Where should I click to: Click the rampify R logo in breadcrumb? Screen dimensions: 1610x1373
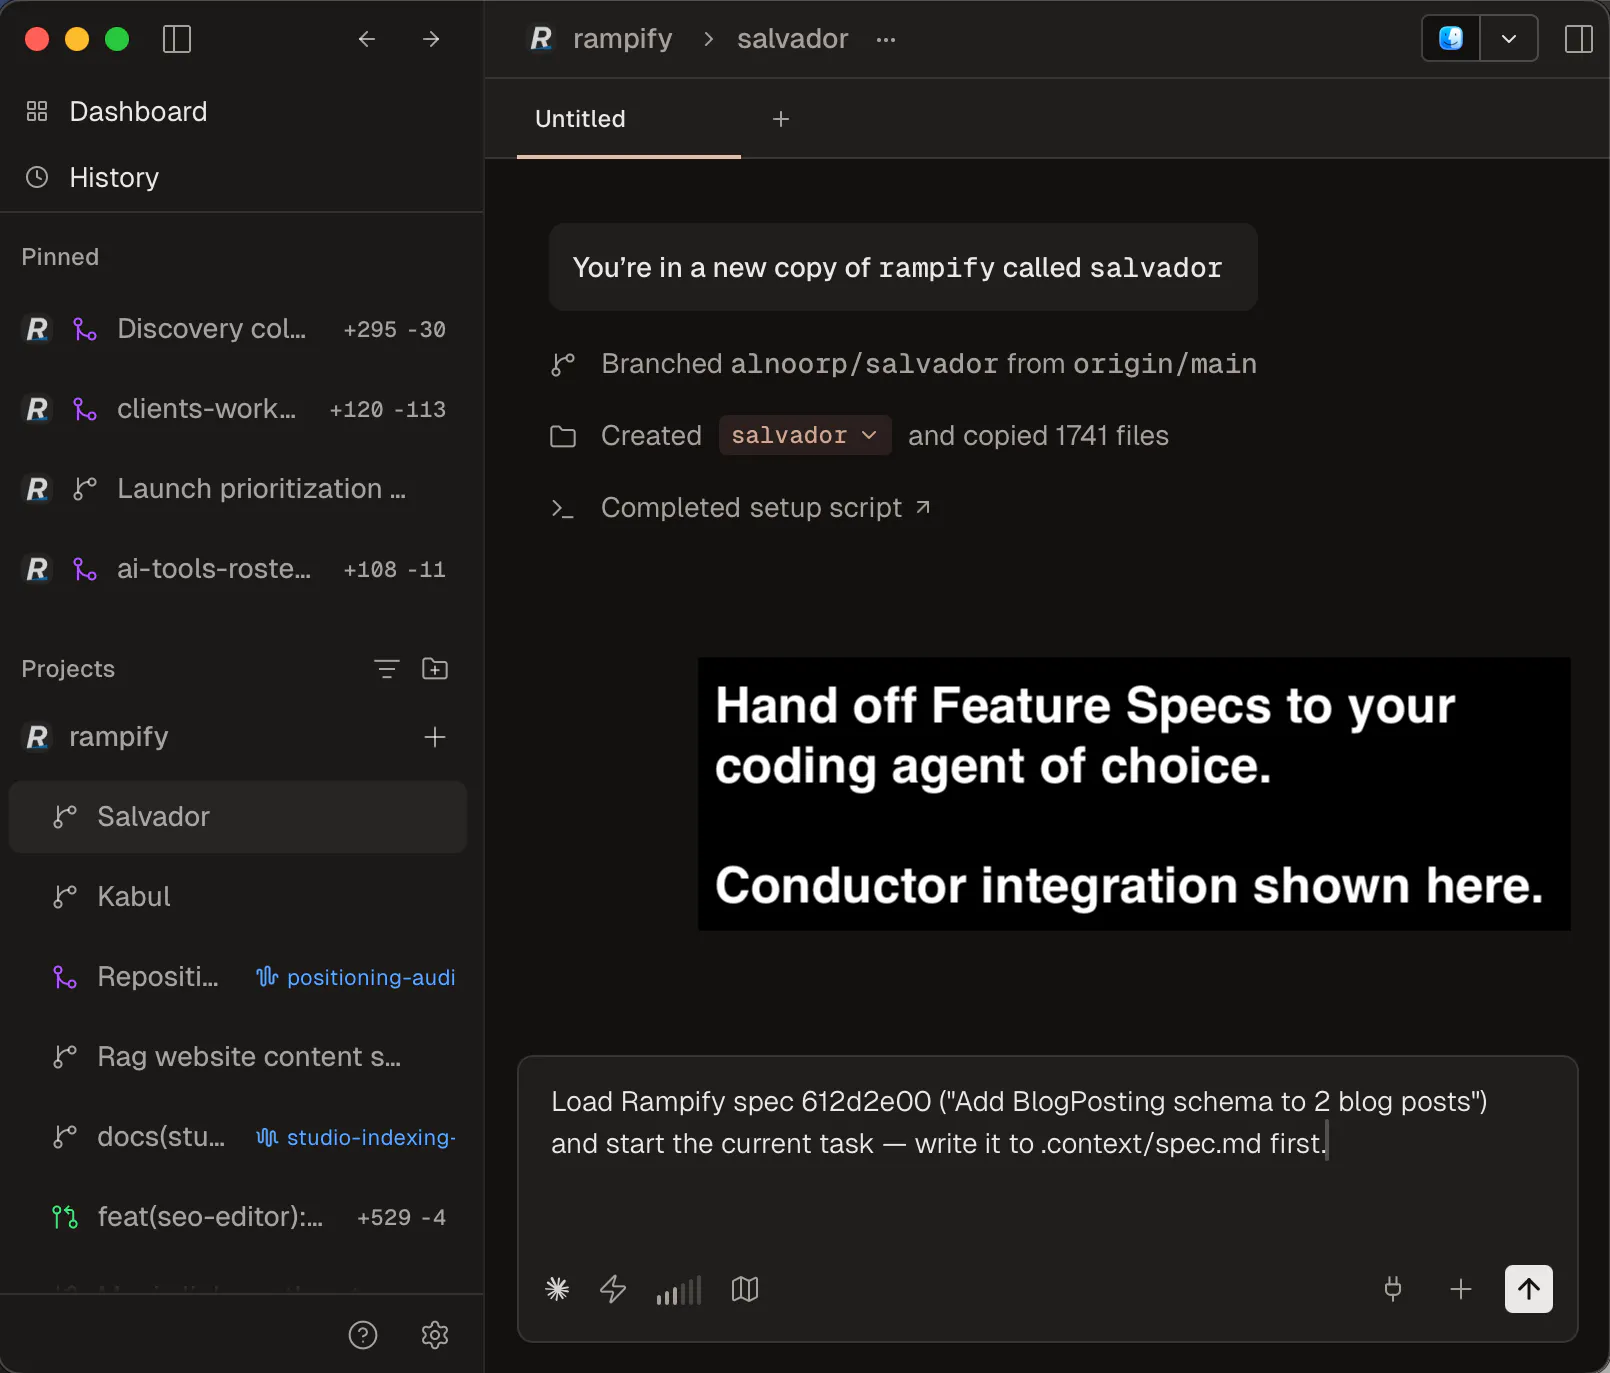[x=541, y=39]
